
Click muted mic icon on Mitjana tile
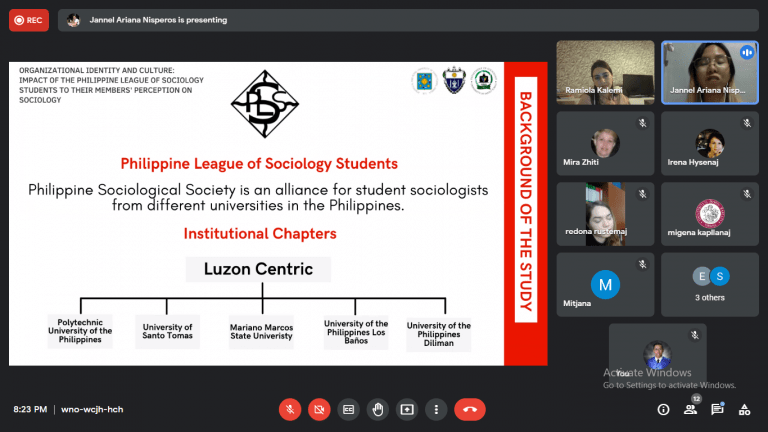[643, 264]
